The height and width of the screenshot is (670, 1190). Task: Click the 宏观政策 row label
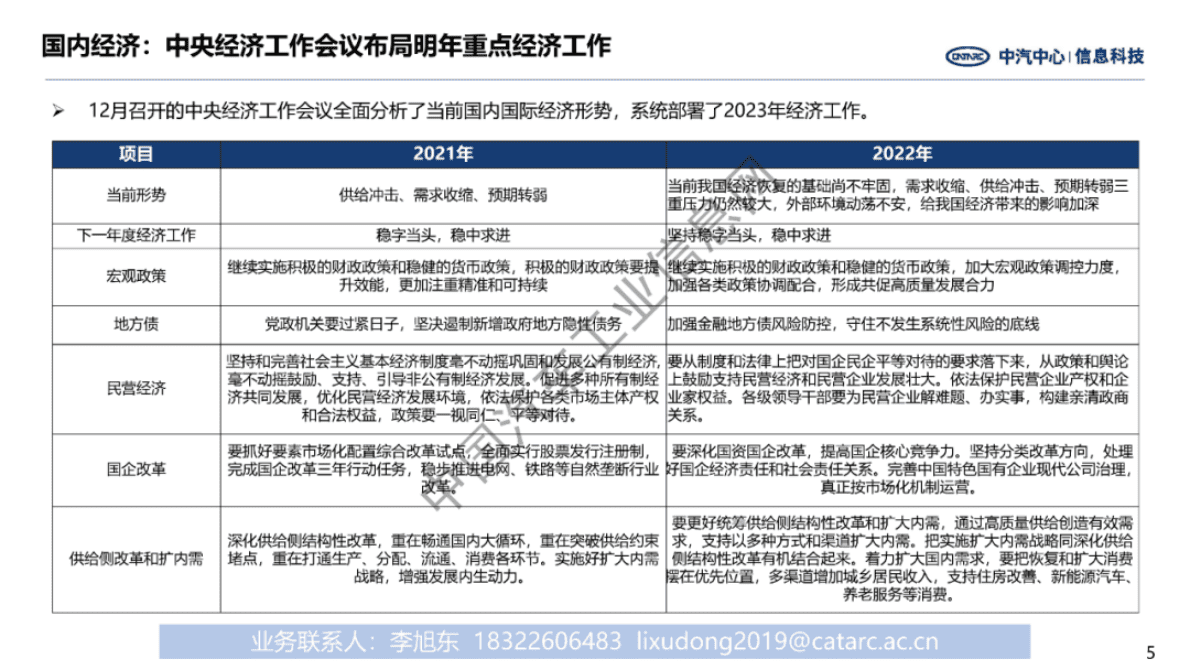(x=138, y=277)
